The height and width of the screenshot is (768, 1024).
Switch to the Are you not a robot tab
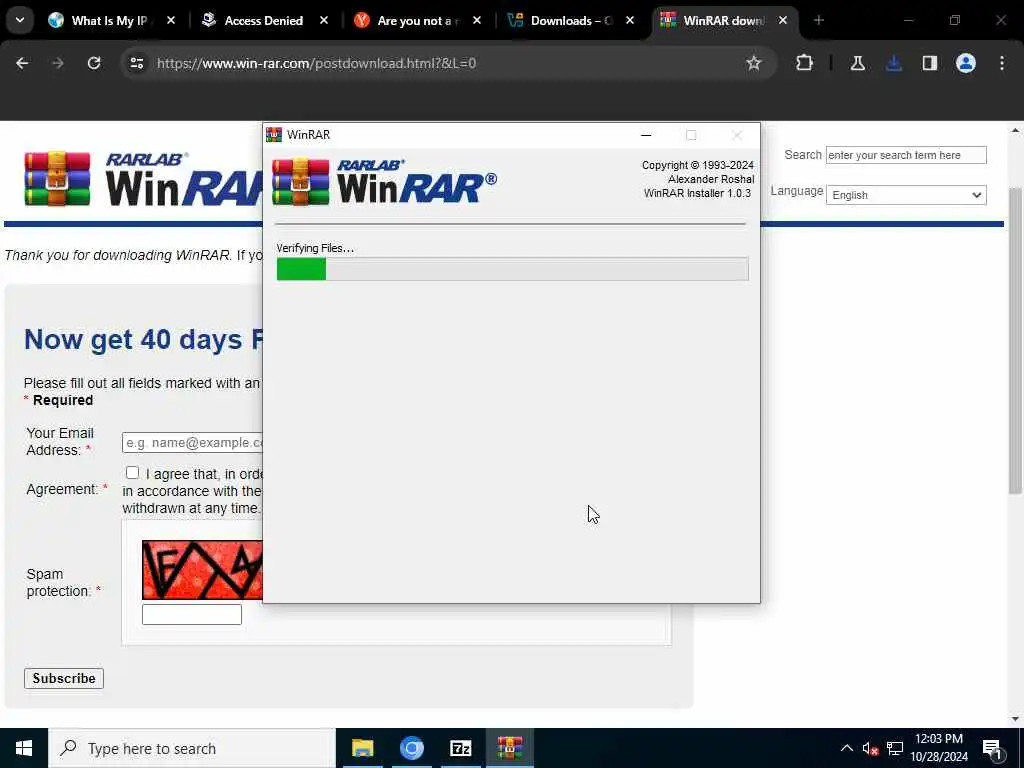pyautogui.click(x=416, y=20)
